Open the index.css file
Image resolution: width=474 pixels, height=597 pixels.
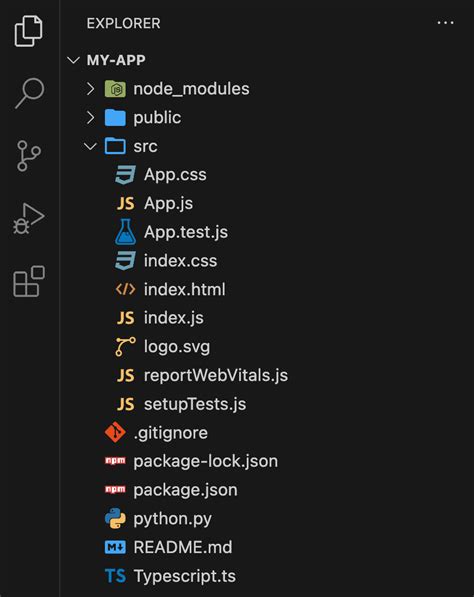click(180, 261)
